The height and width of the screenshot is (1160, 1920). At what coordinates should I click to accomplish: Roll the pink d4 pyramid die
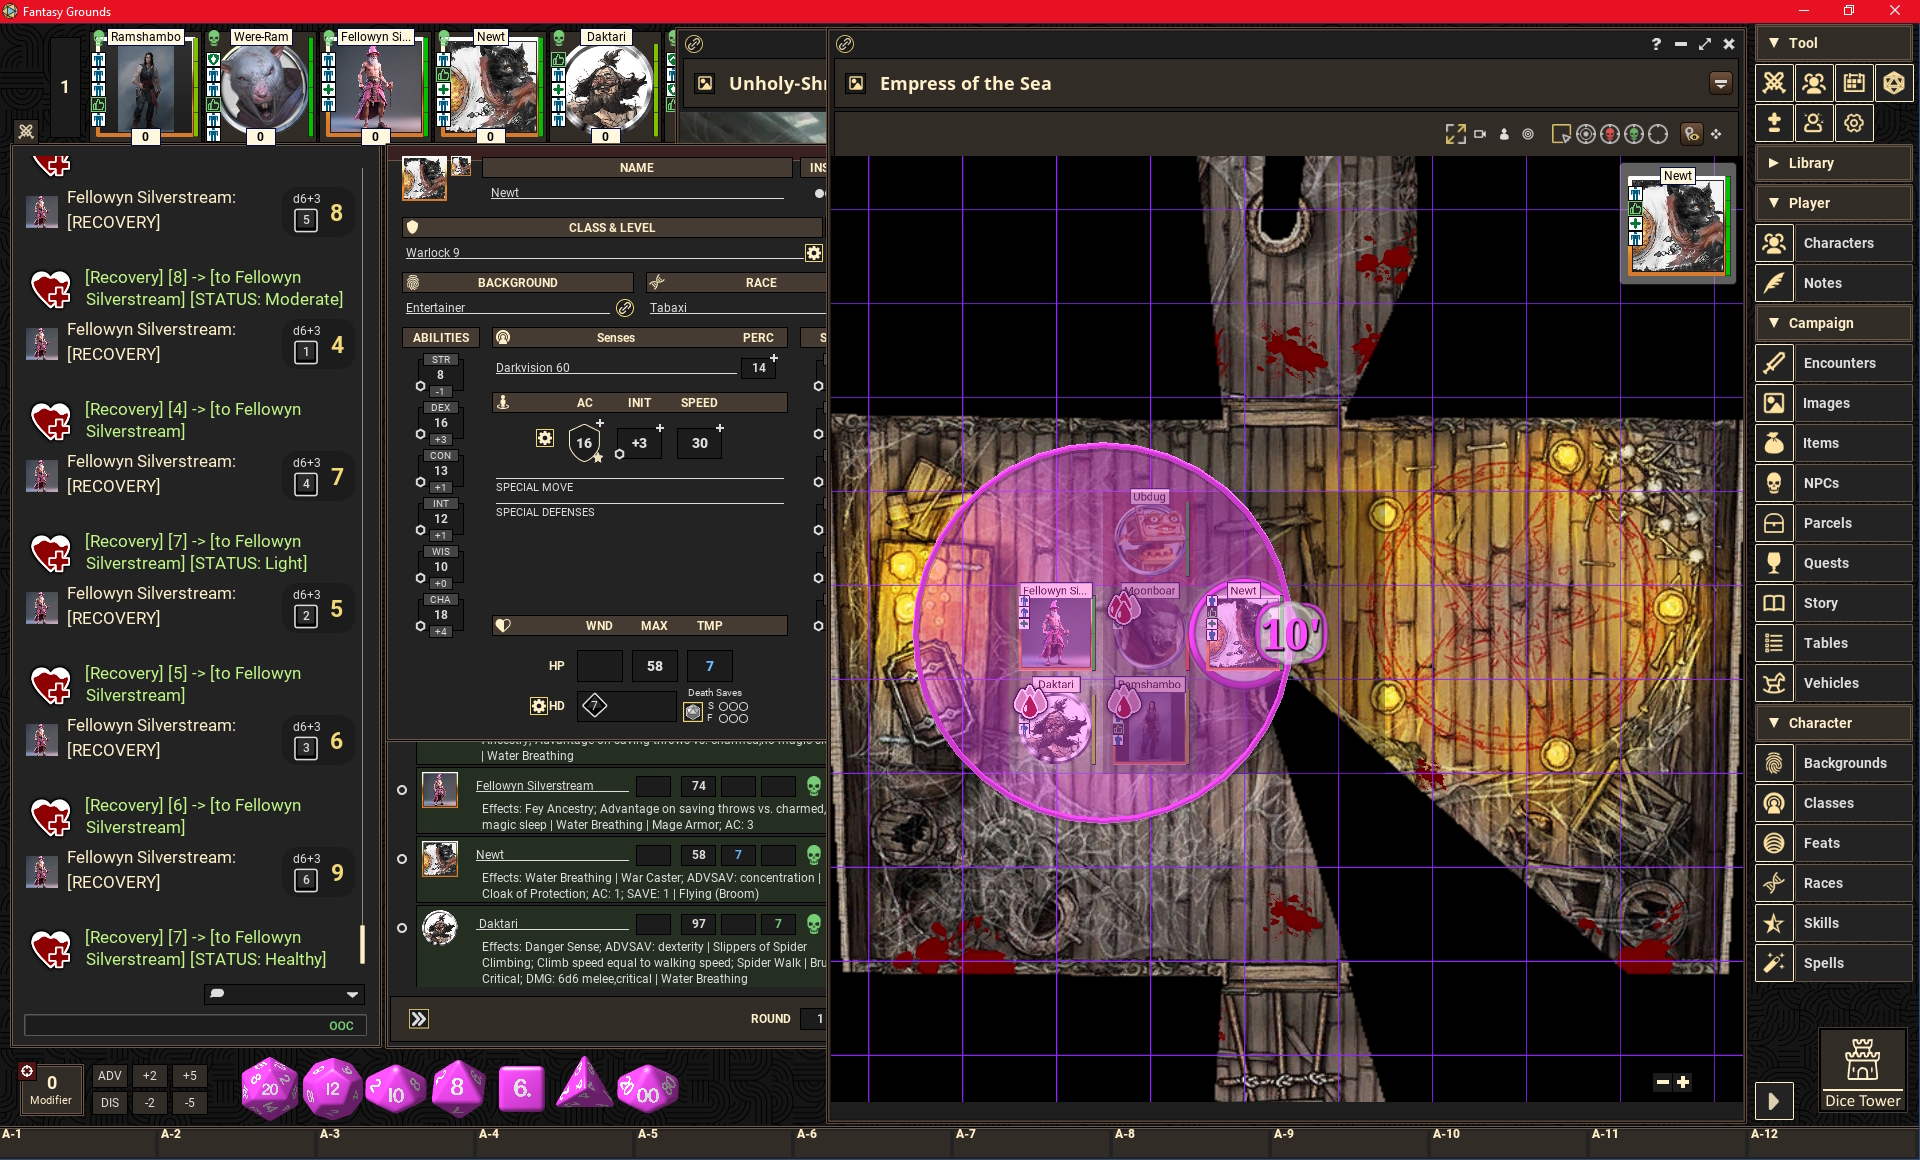click(x=584, y=1085)
